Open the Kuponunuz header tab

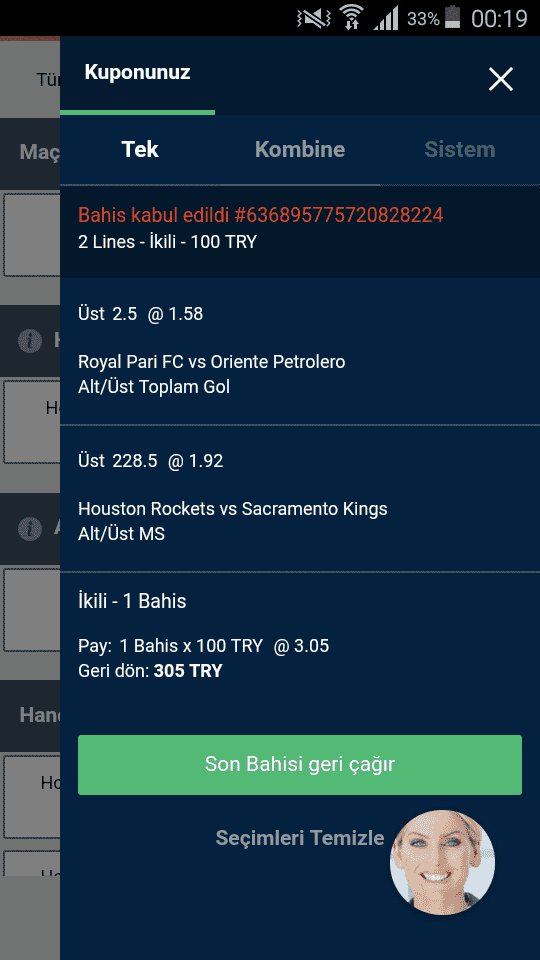point(137,72)
